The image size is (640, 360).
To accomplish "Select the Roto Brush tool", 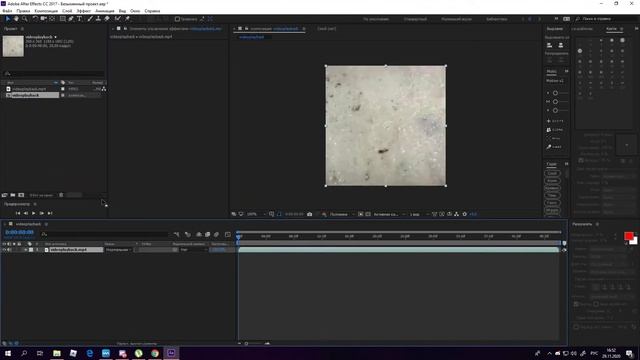I will [118, 19].
